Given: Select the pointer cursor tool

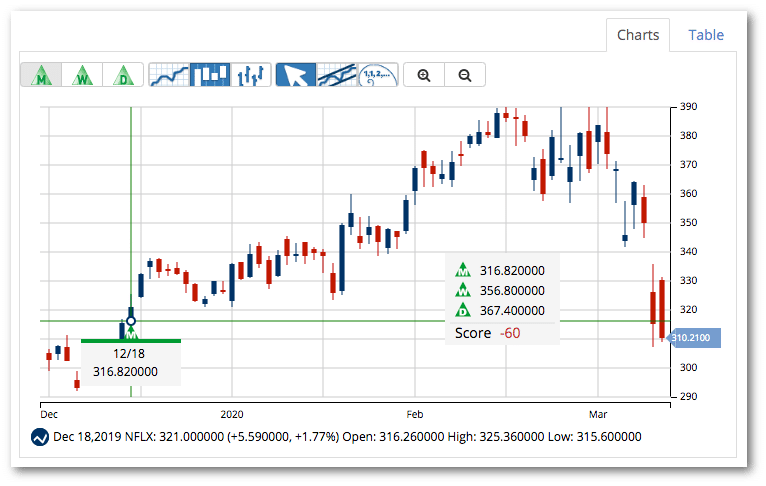Looking at the screenshot, I should [x=296, y=75].
